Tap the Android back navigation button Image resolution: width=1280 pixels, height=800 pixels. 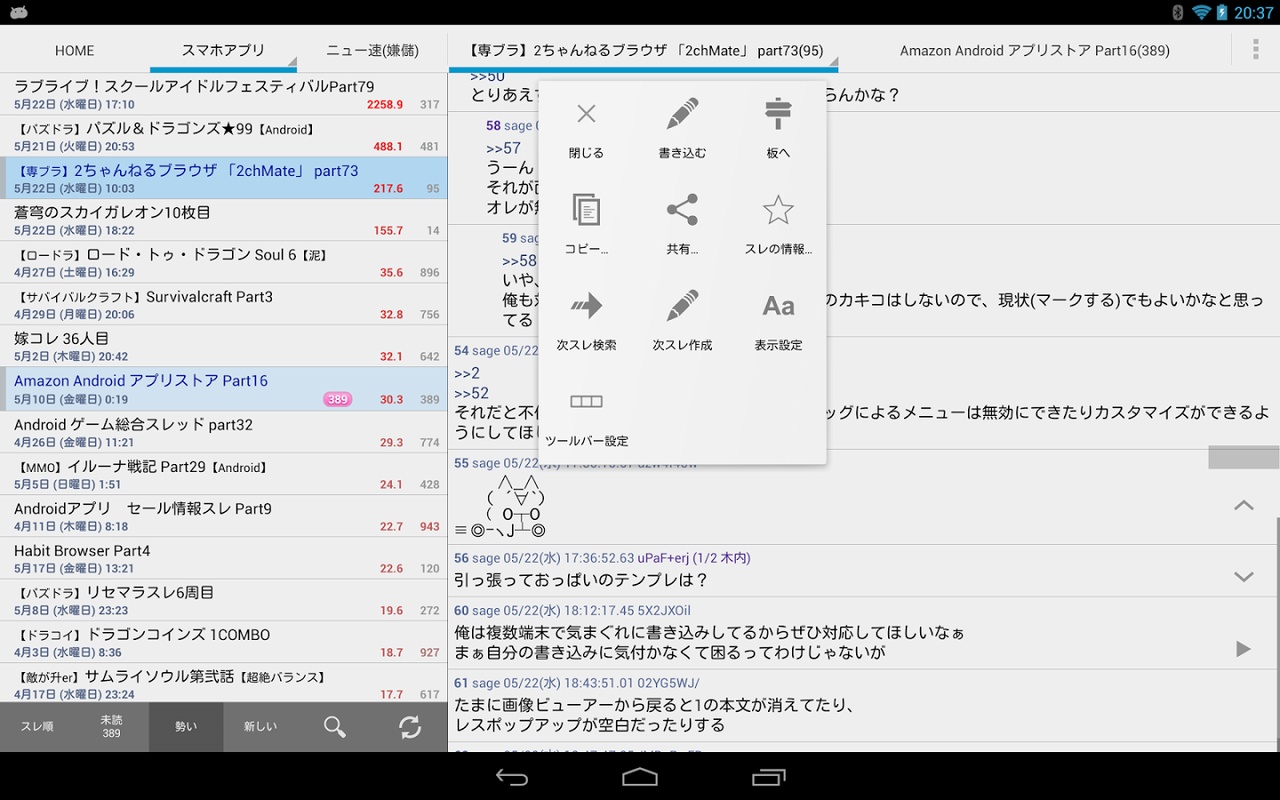512,777
